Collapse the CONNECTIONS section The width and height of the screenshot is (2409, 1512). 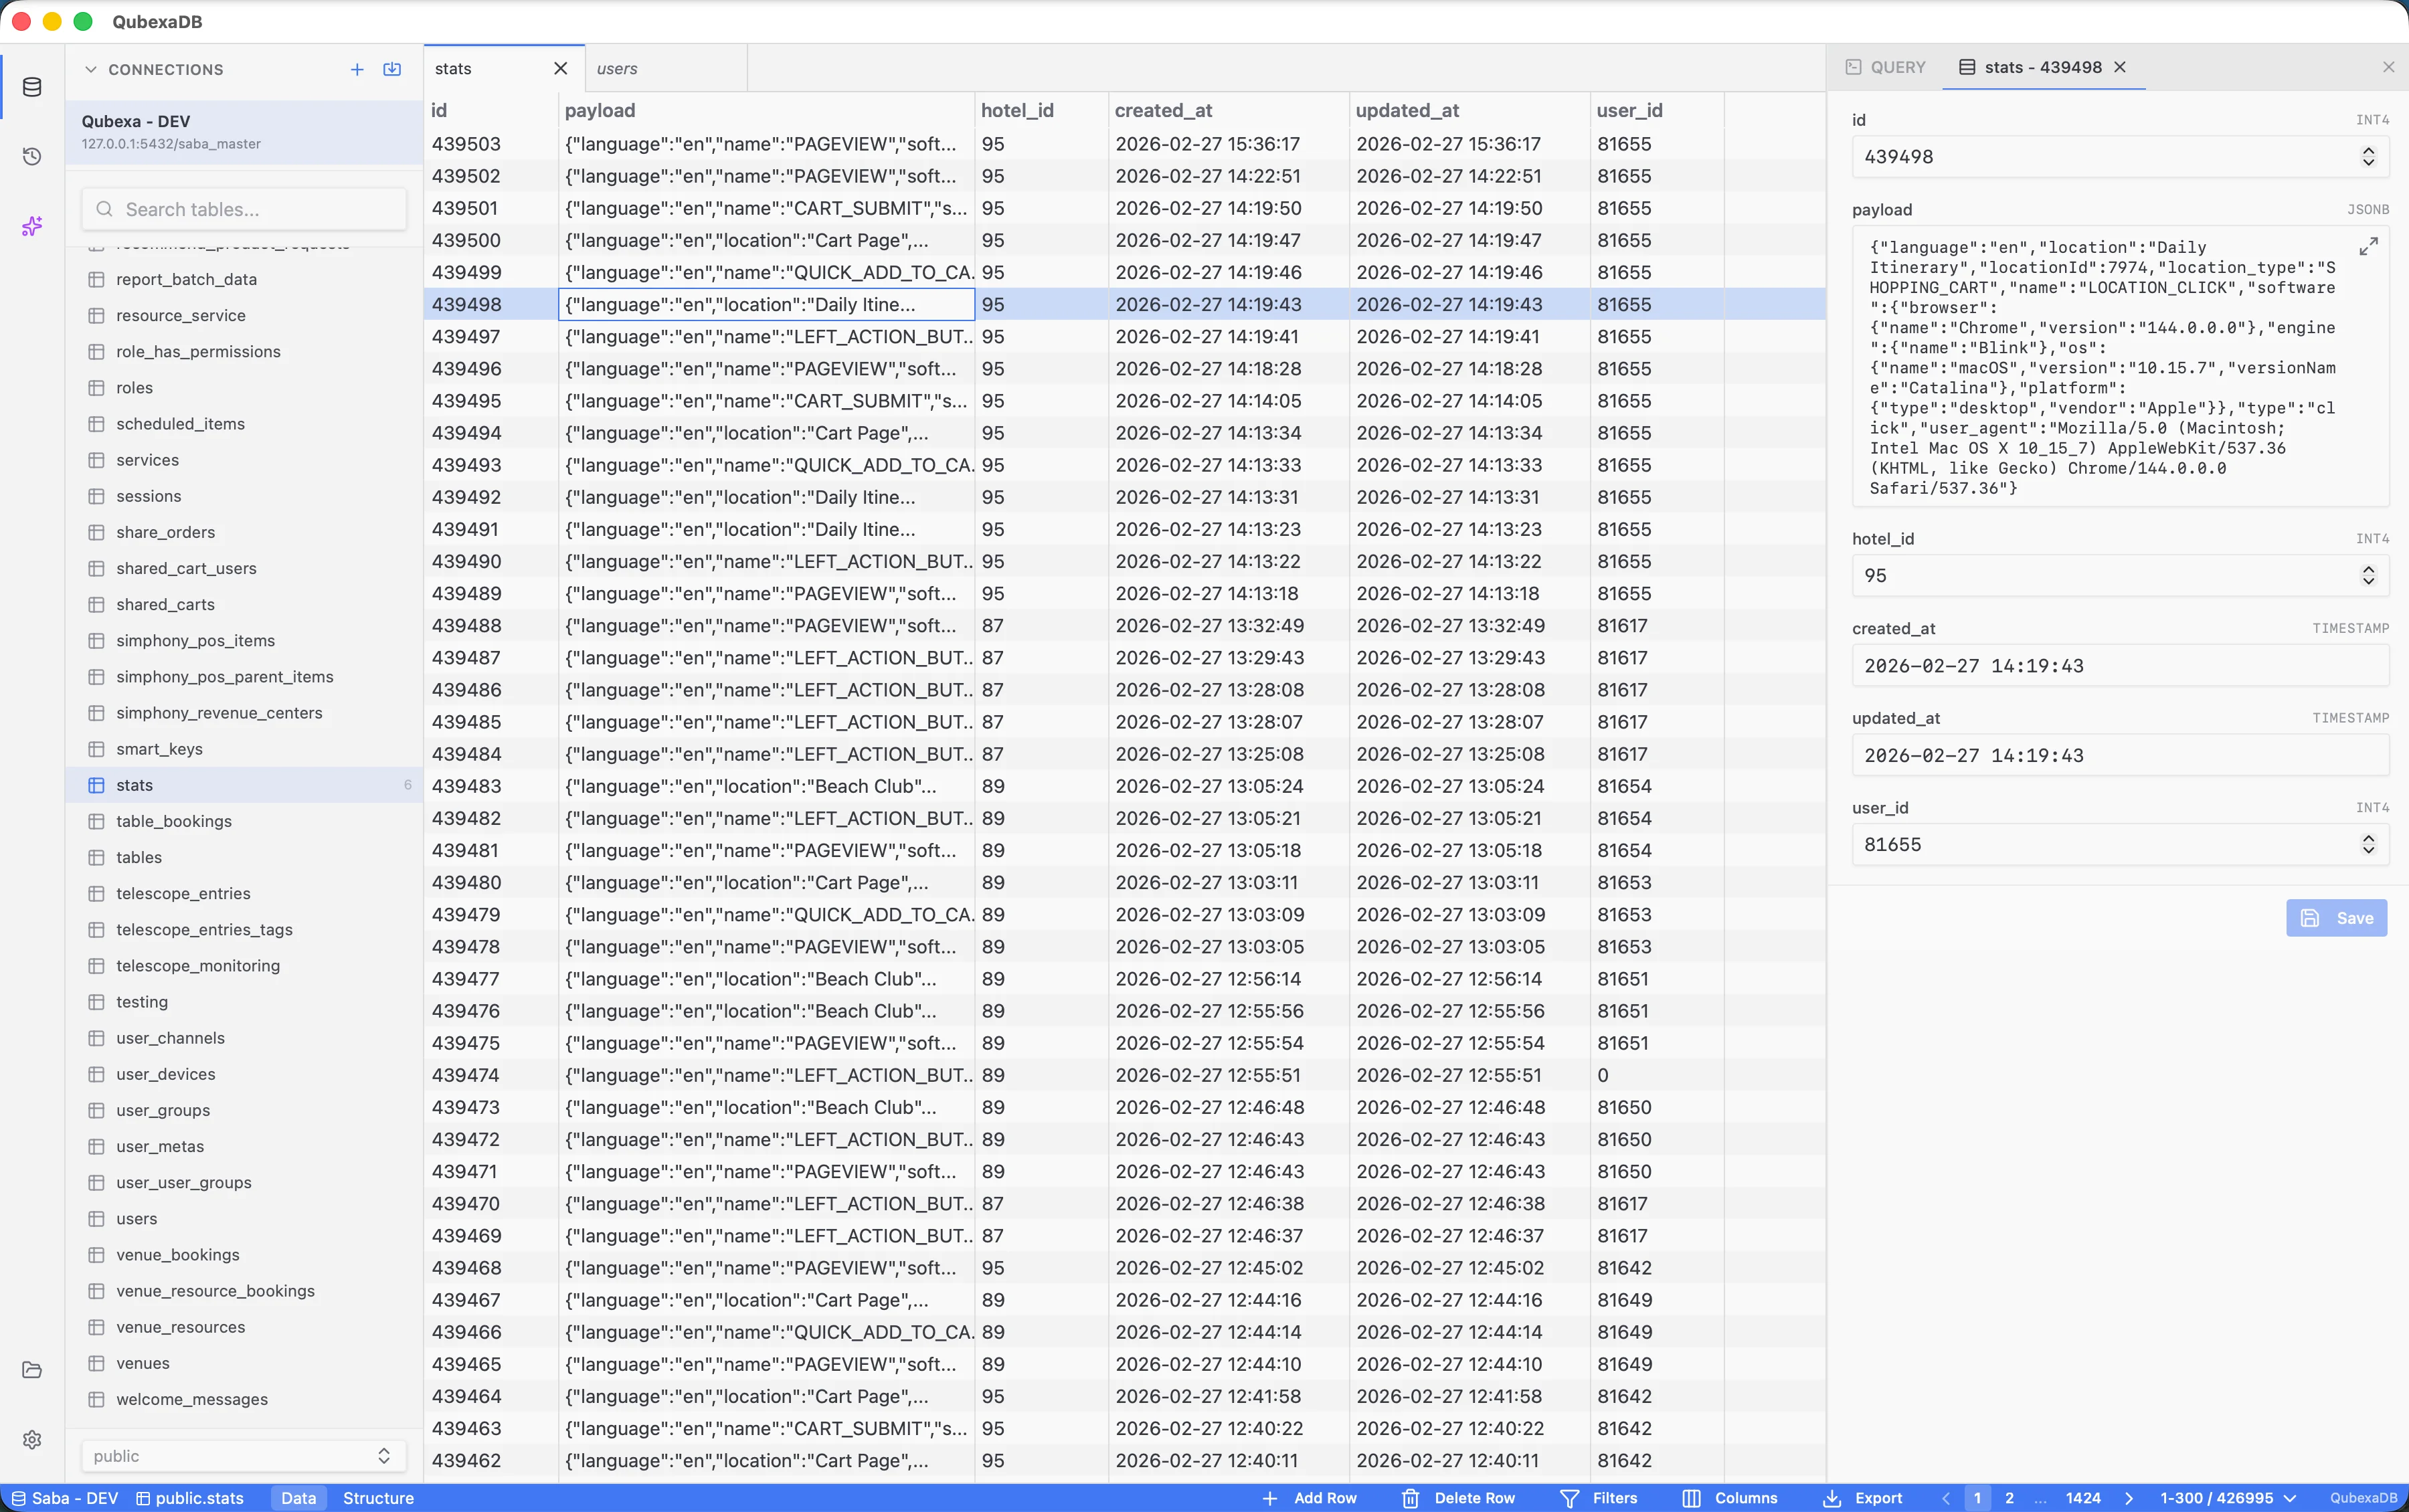90,69
